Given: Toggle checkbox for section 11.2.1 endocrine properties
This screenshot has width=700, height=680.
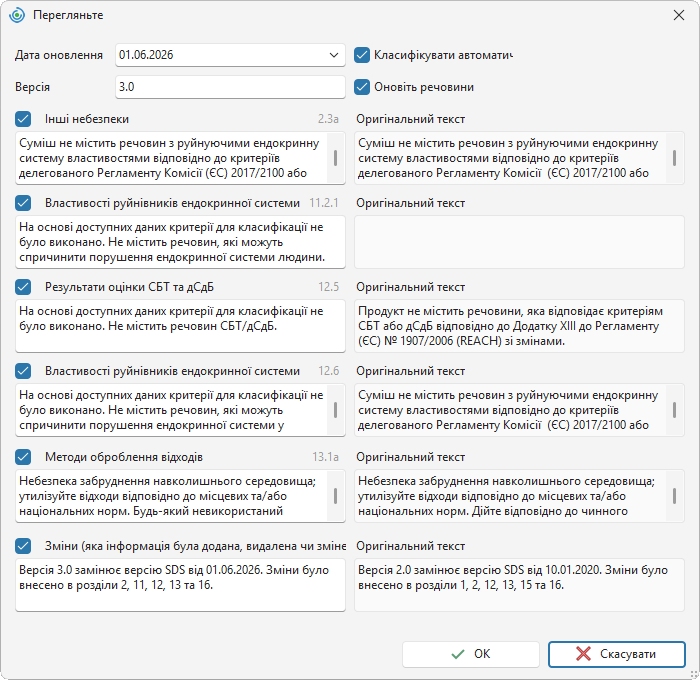Looking at the screenshot, I should (23, 203).
